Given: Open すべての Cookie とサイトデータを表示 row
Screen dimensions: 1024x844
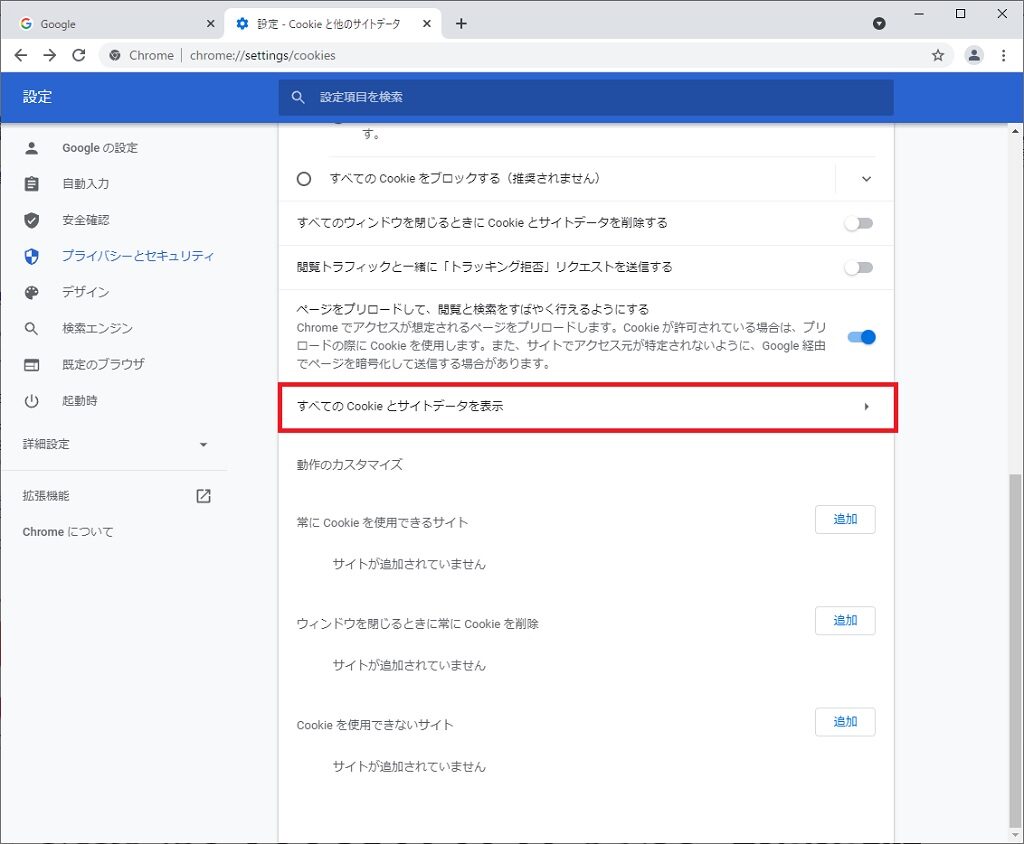Looking at the screenshot, I should (587, 406).
